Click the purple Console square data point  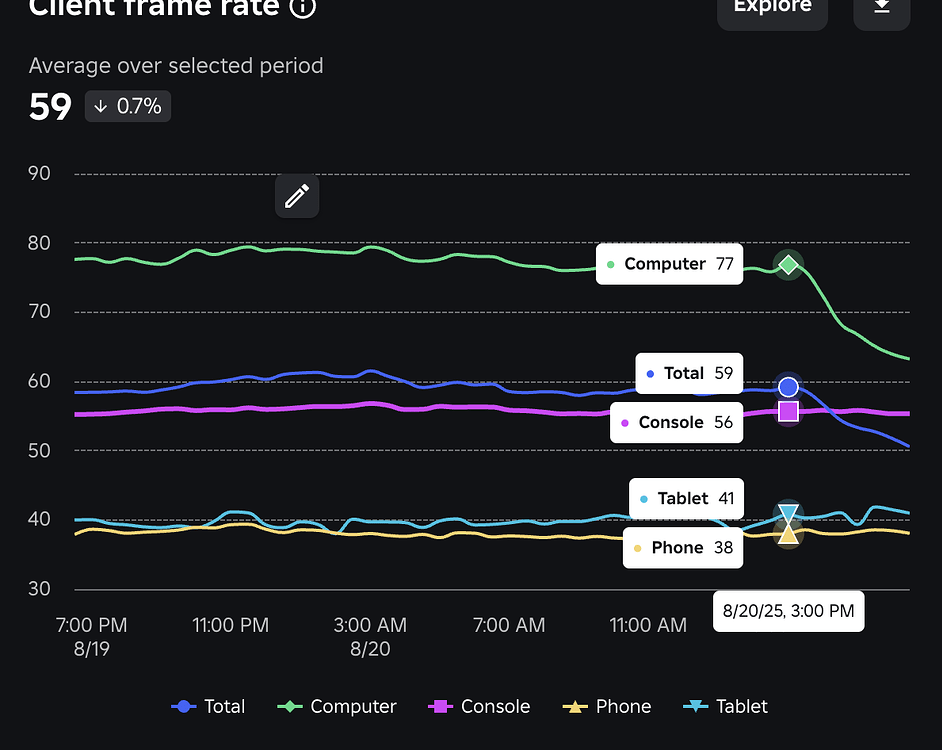click(788, 412)
